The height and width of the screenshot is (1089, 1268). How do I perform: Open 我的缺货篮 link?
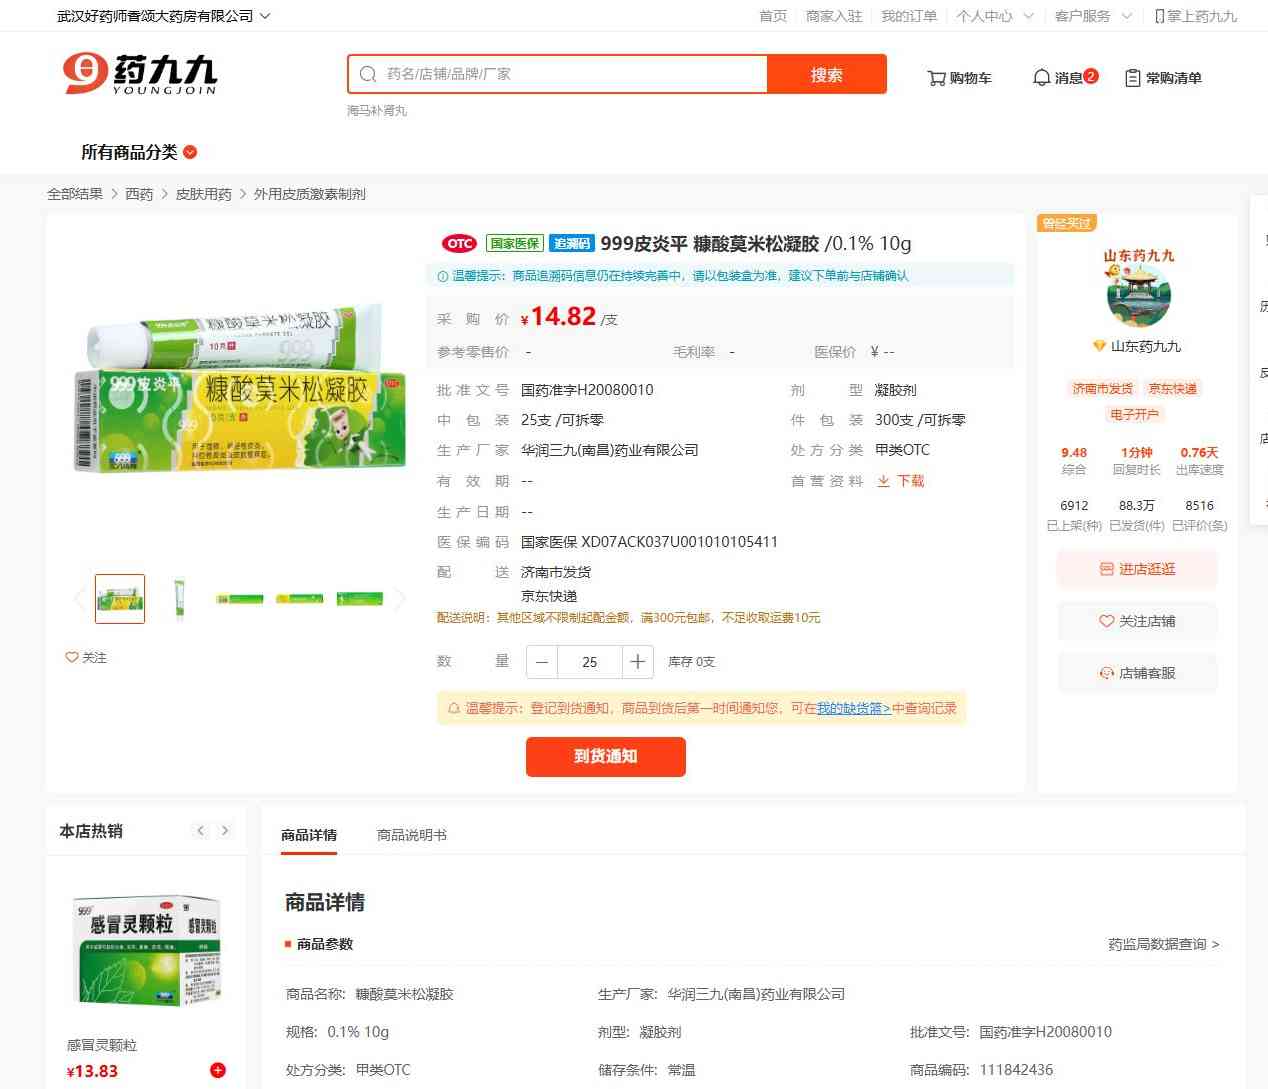(853, 708)
